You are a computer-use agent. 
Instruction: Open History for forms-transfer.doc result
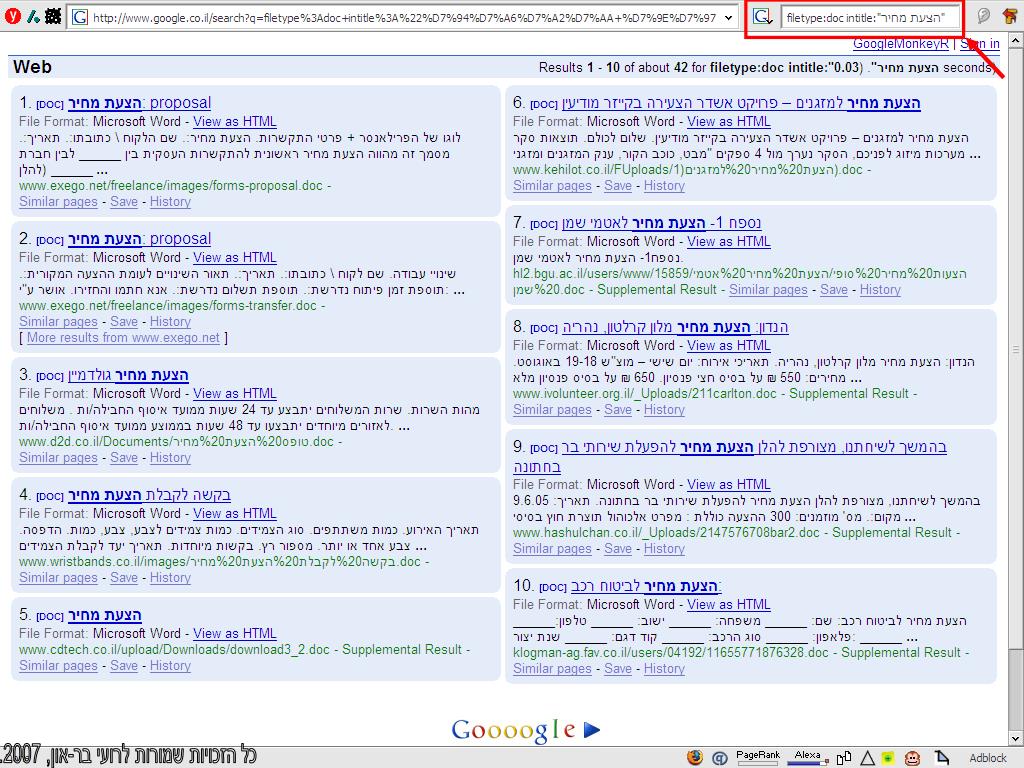(x=170, y=322)
